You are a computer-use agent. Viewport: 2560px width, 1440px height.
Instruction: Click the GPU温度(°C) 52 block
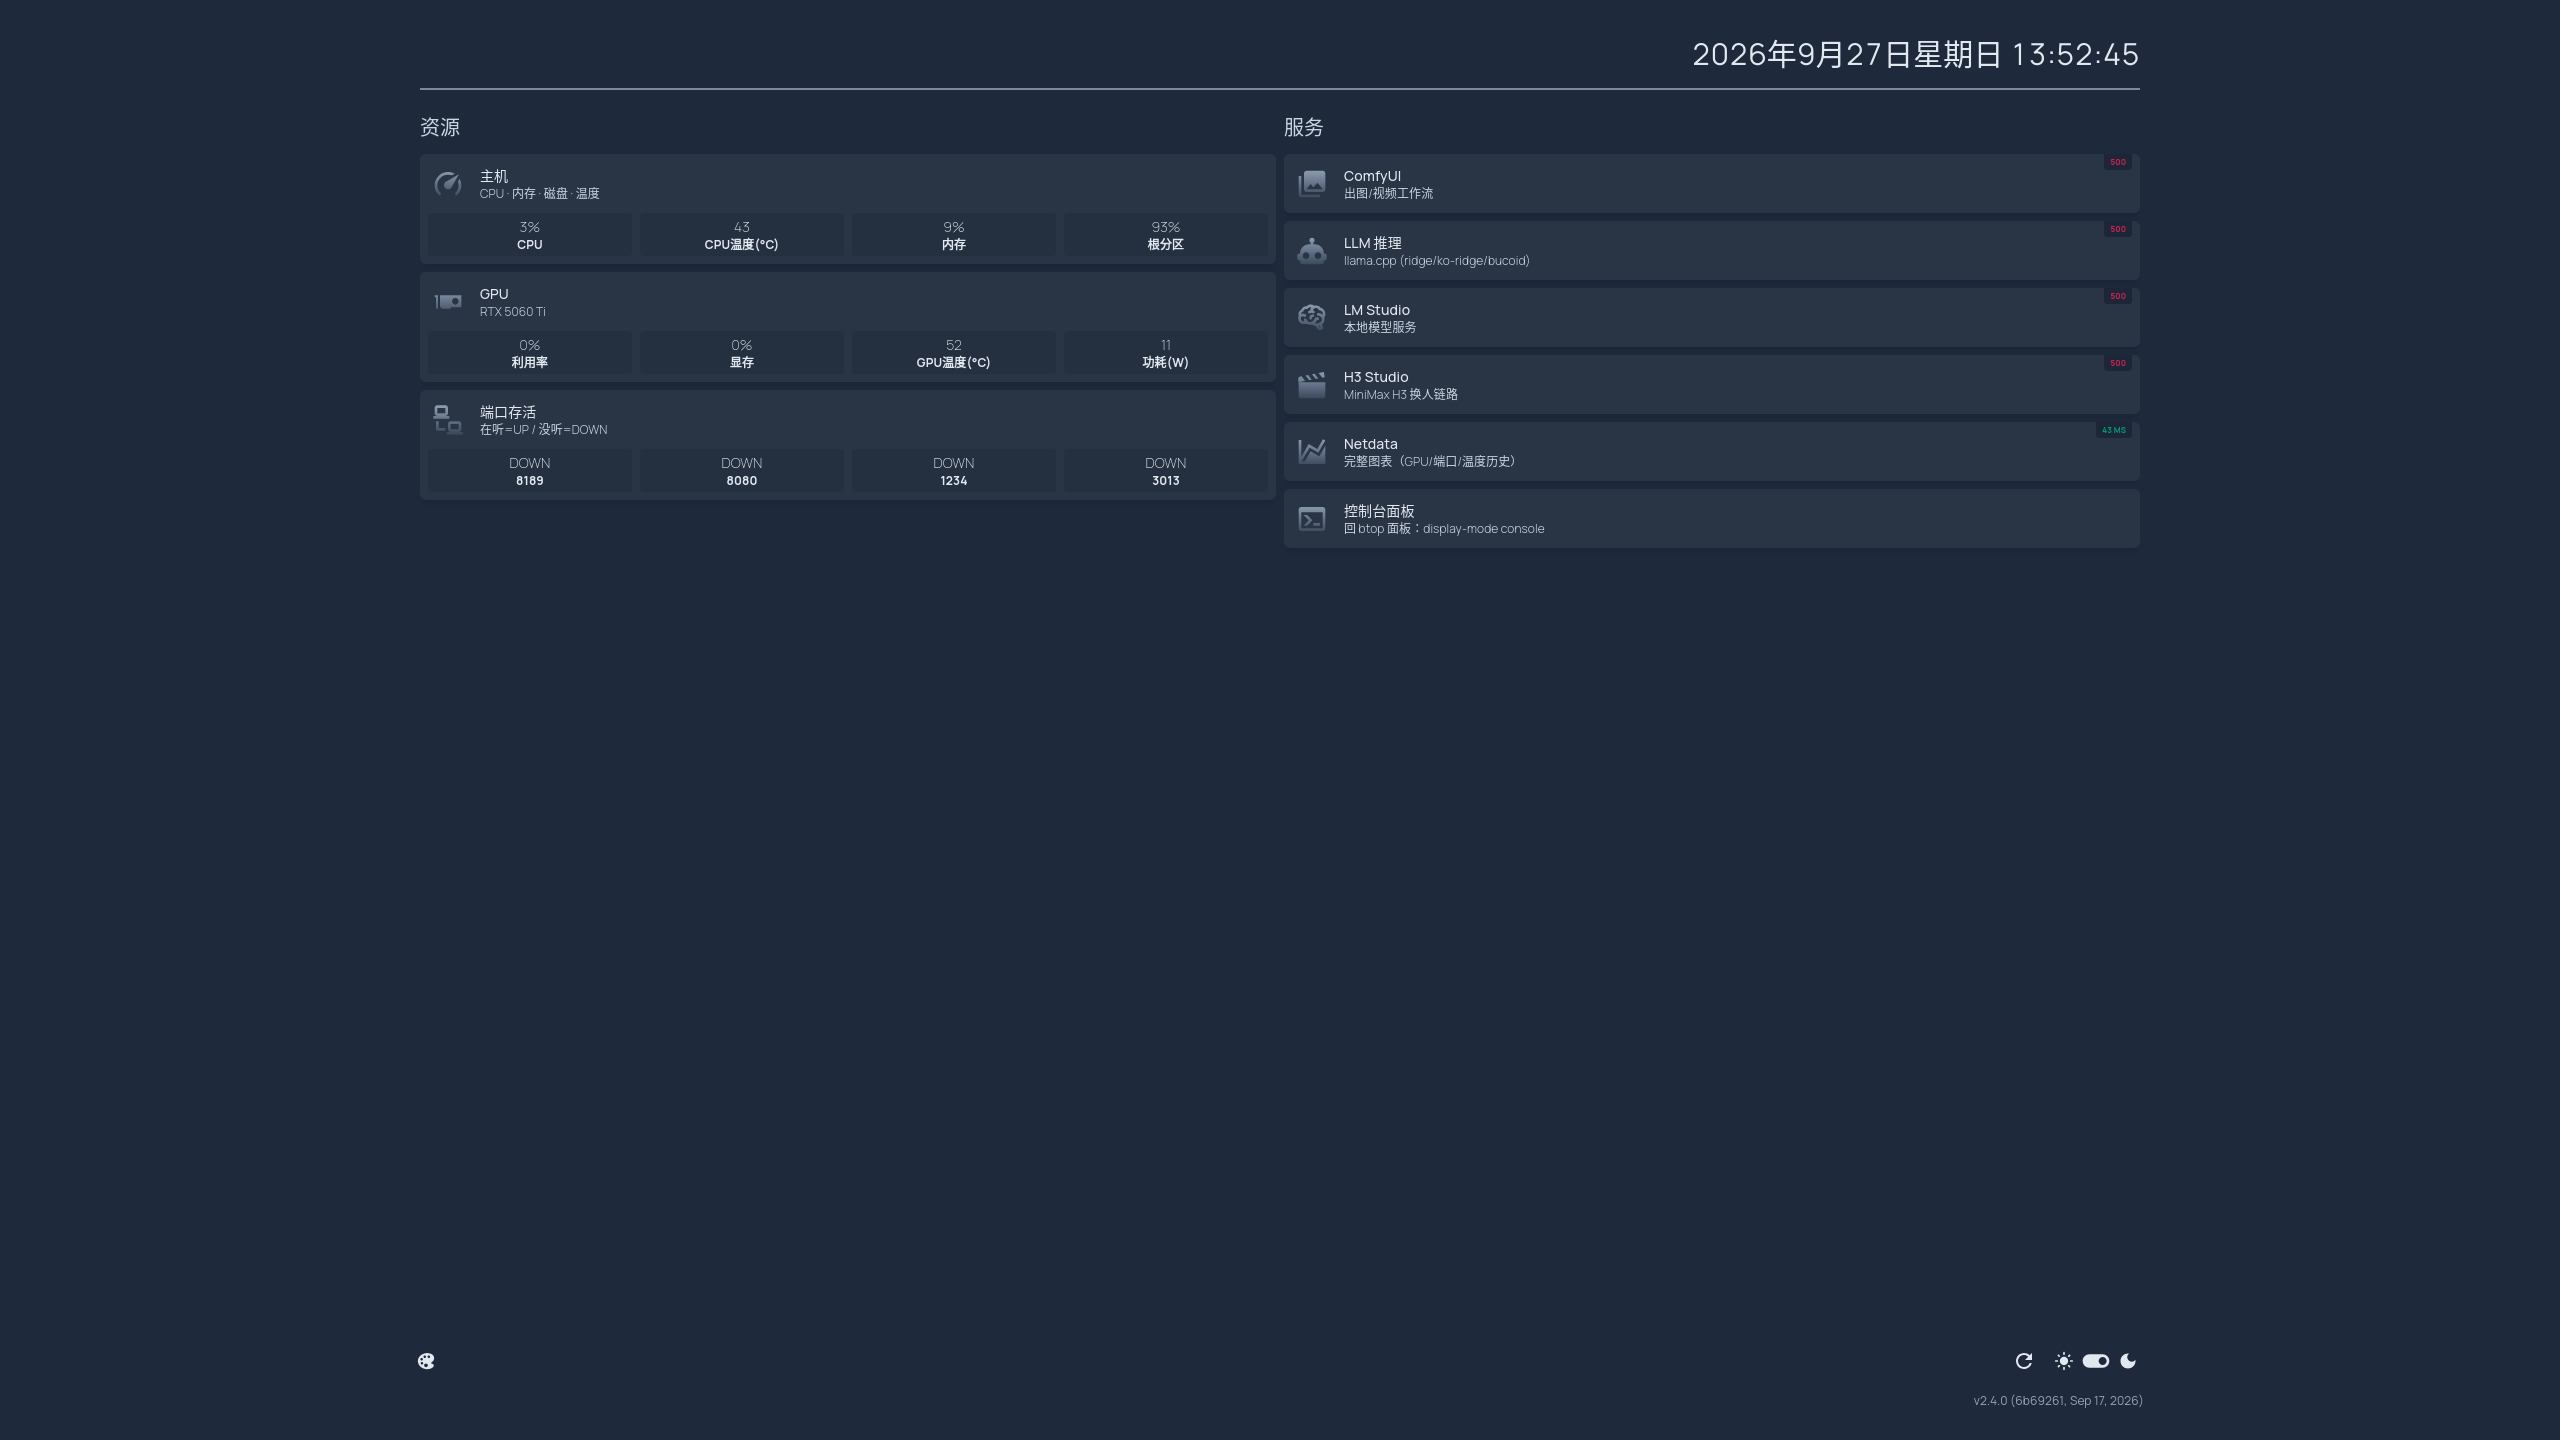(x=954, y=353)
